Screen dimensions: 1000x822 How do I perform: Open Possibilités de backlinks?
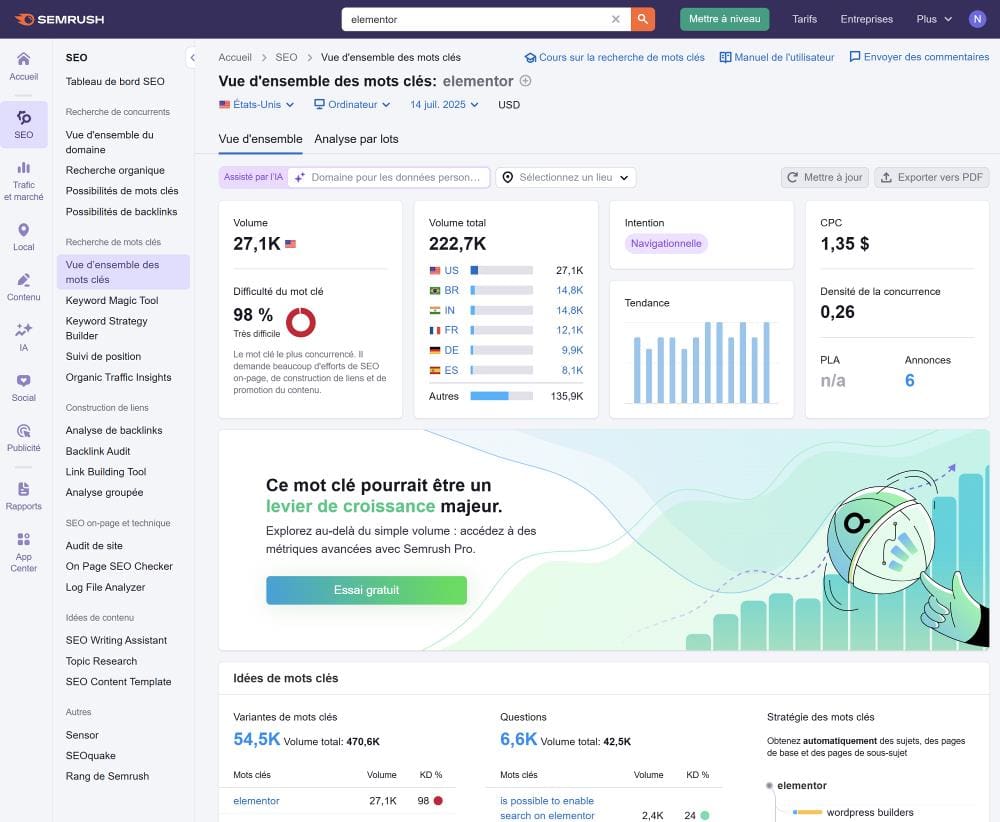tap(121, 212)
